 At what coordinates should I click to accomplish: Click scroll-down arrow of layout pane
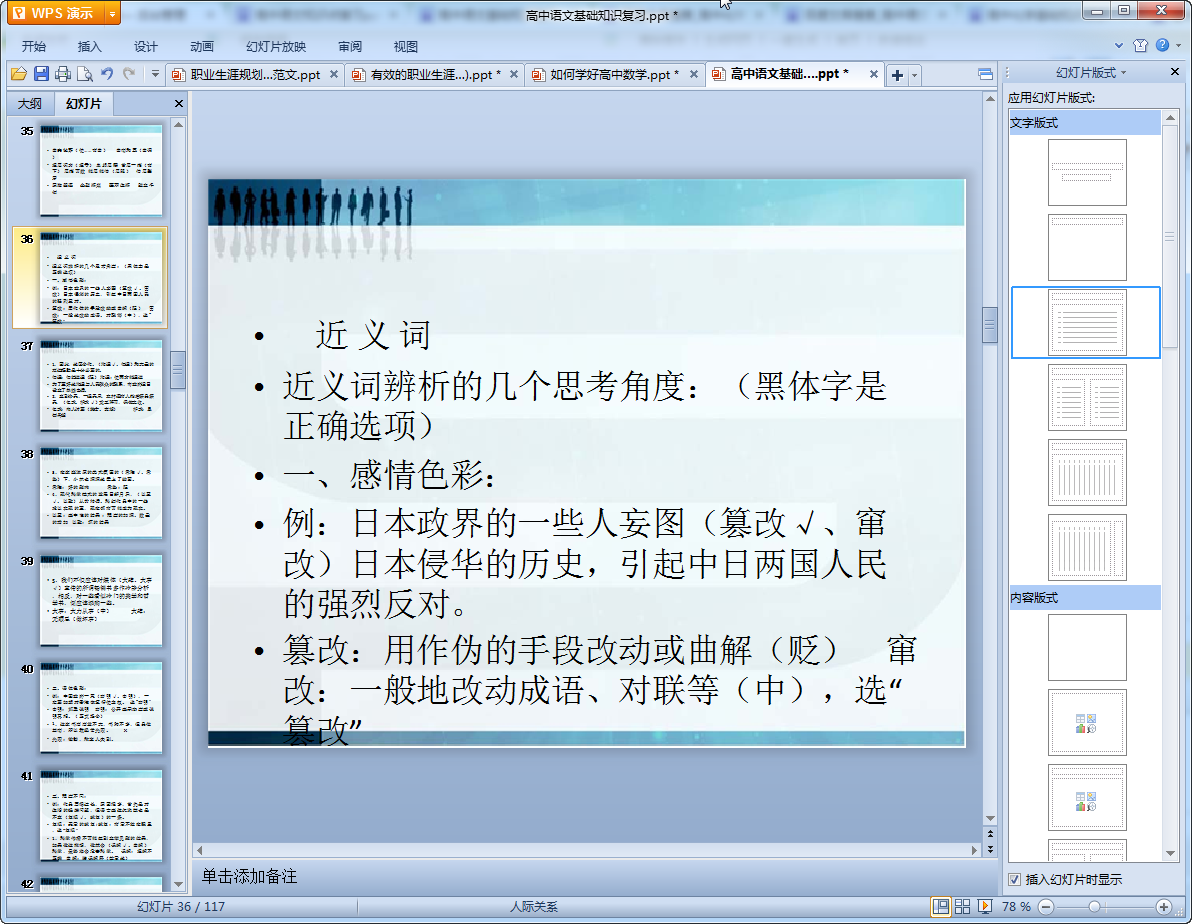click(x=1170, y=854)
